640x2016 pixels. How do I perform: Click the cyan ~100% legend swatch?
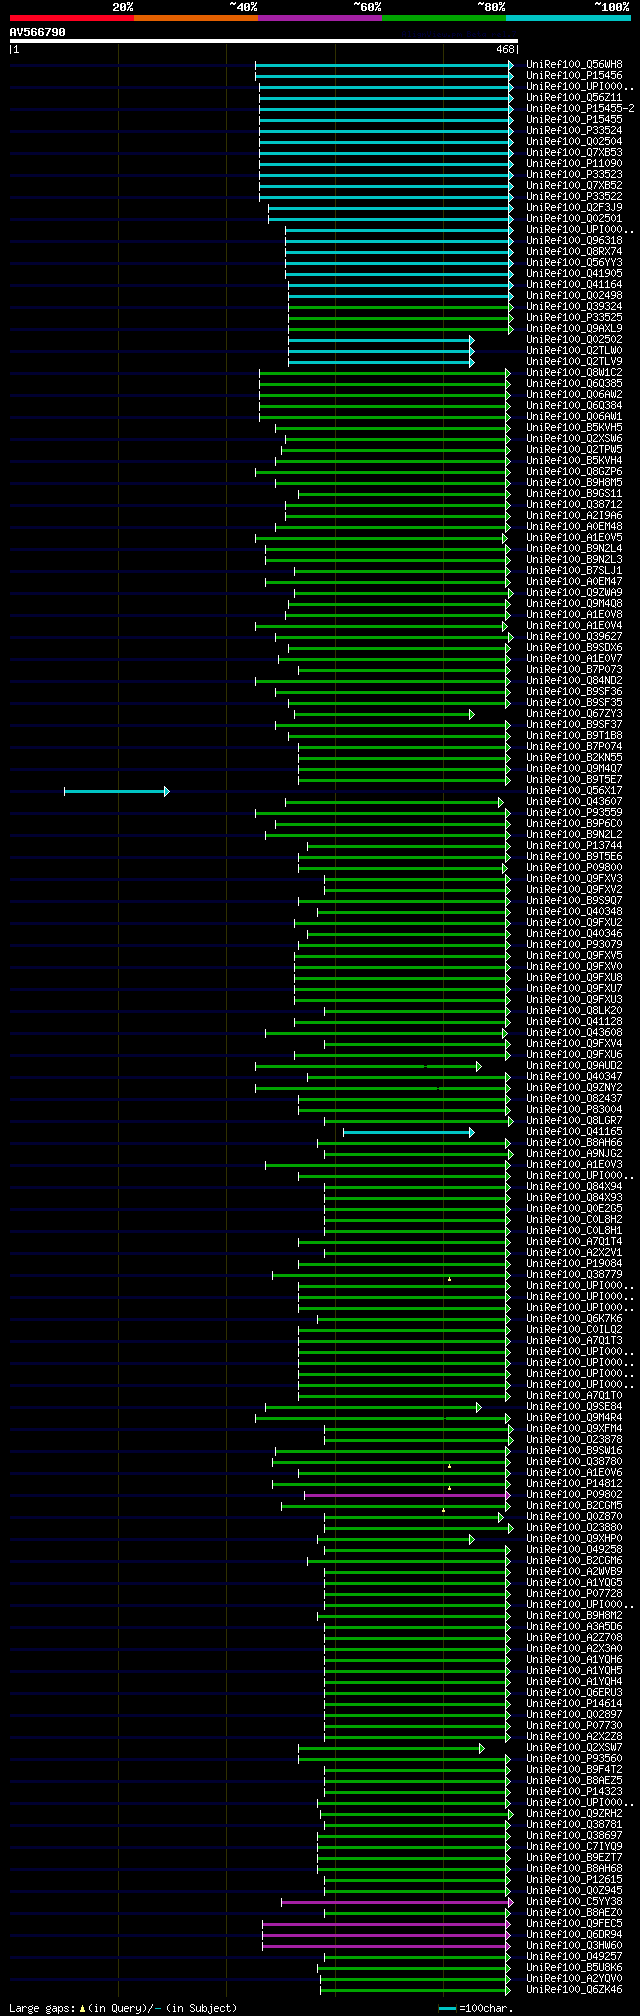point(568,17)
